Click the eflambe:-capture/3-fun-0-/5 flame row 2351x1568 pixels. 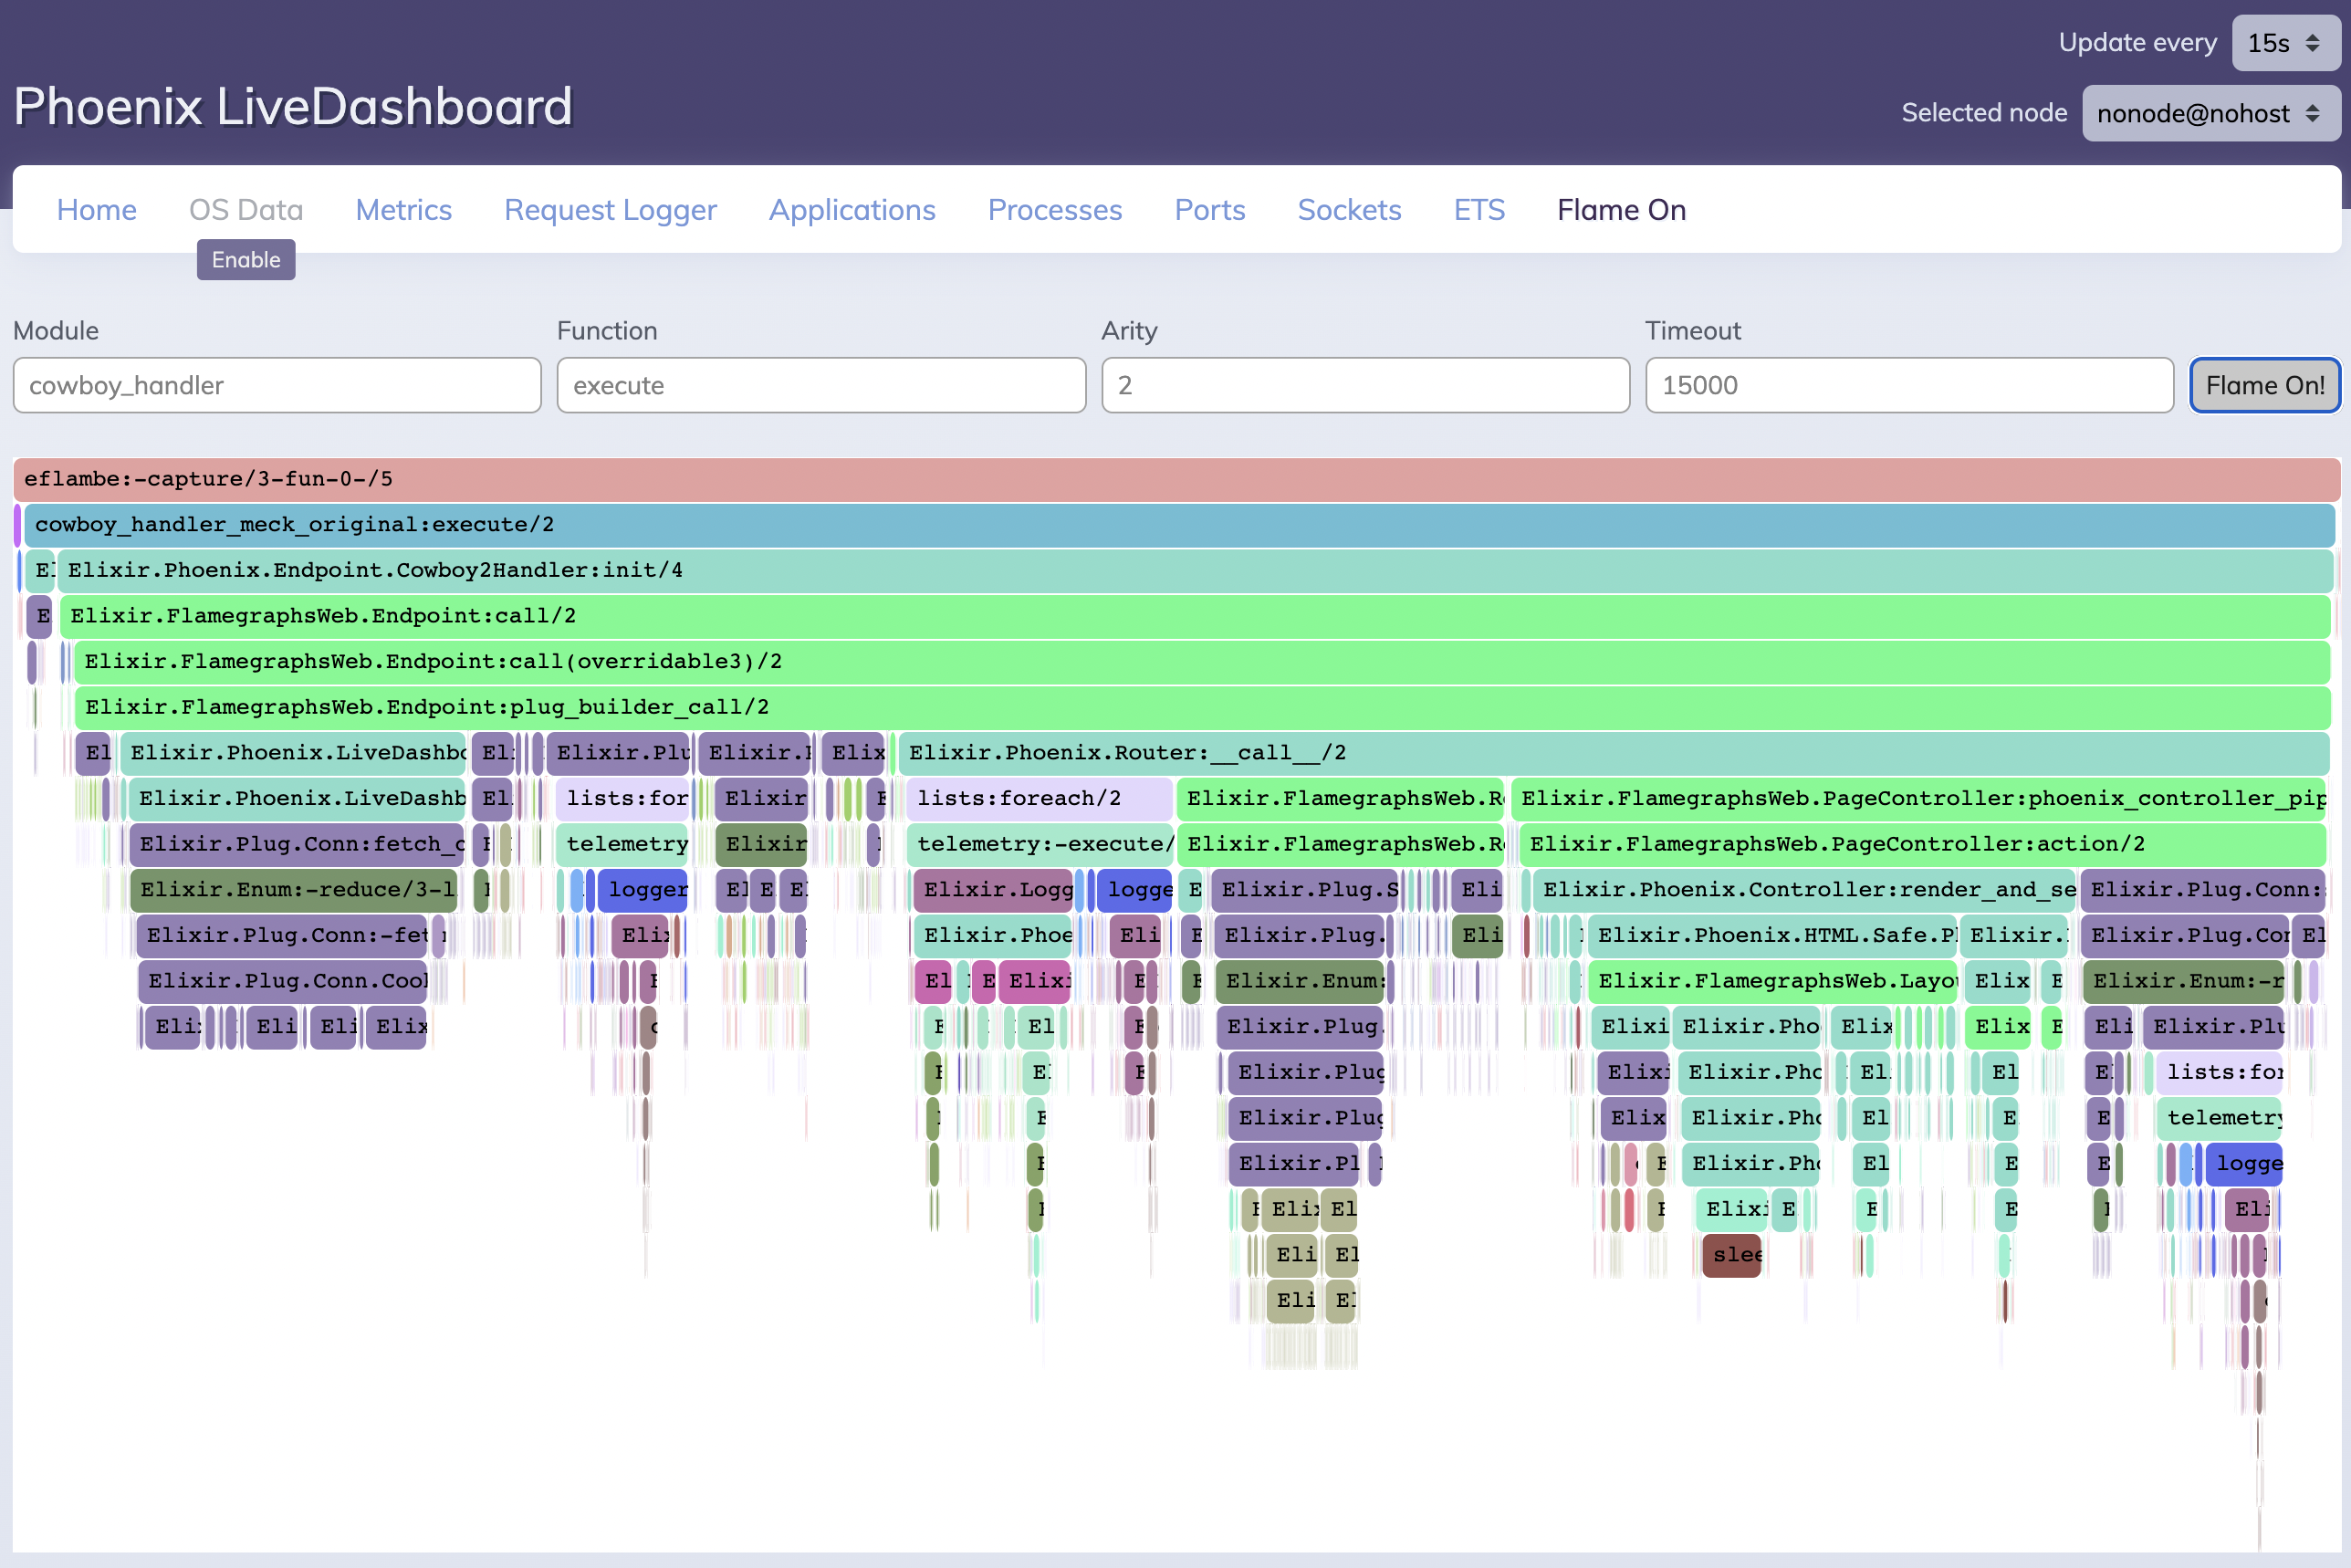click(1175, 479)
